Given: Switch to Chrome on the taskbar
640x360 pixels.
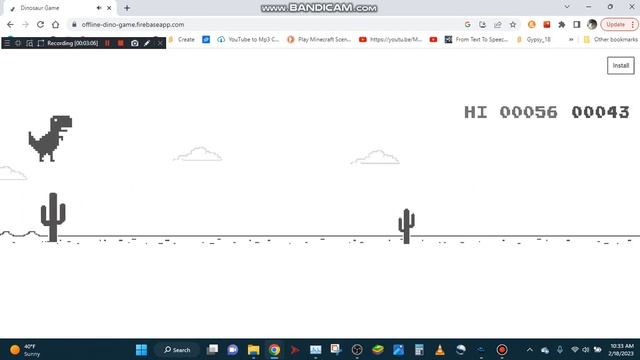Looking at the screenshot, I should click(x=274, y=350).
